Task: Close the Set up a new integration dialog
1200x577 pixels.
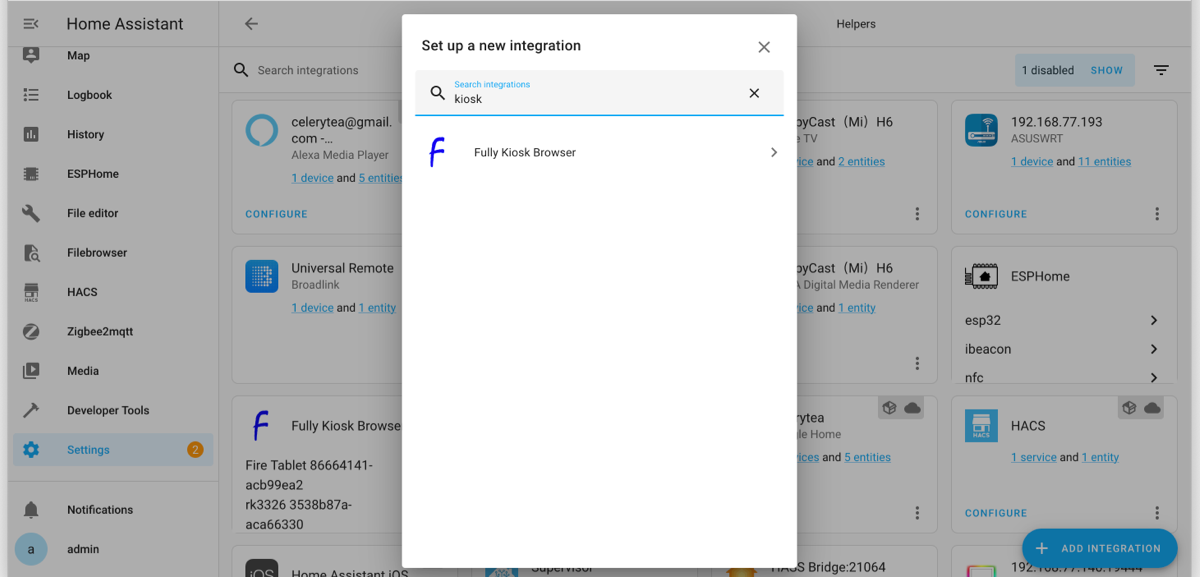Action: [764, 47]
